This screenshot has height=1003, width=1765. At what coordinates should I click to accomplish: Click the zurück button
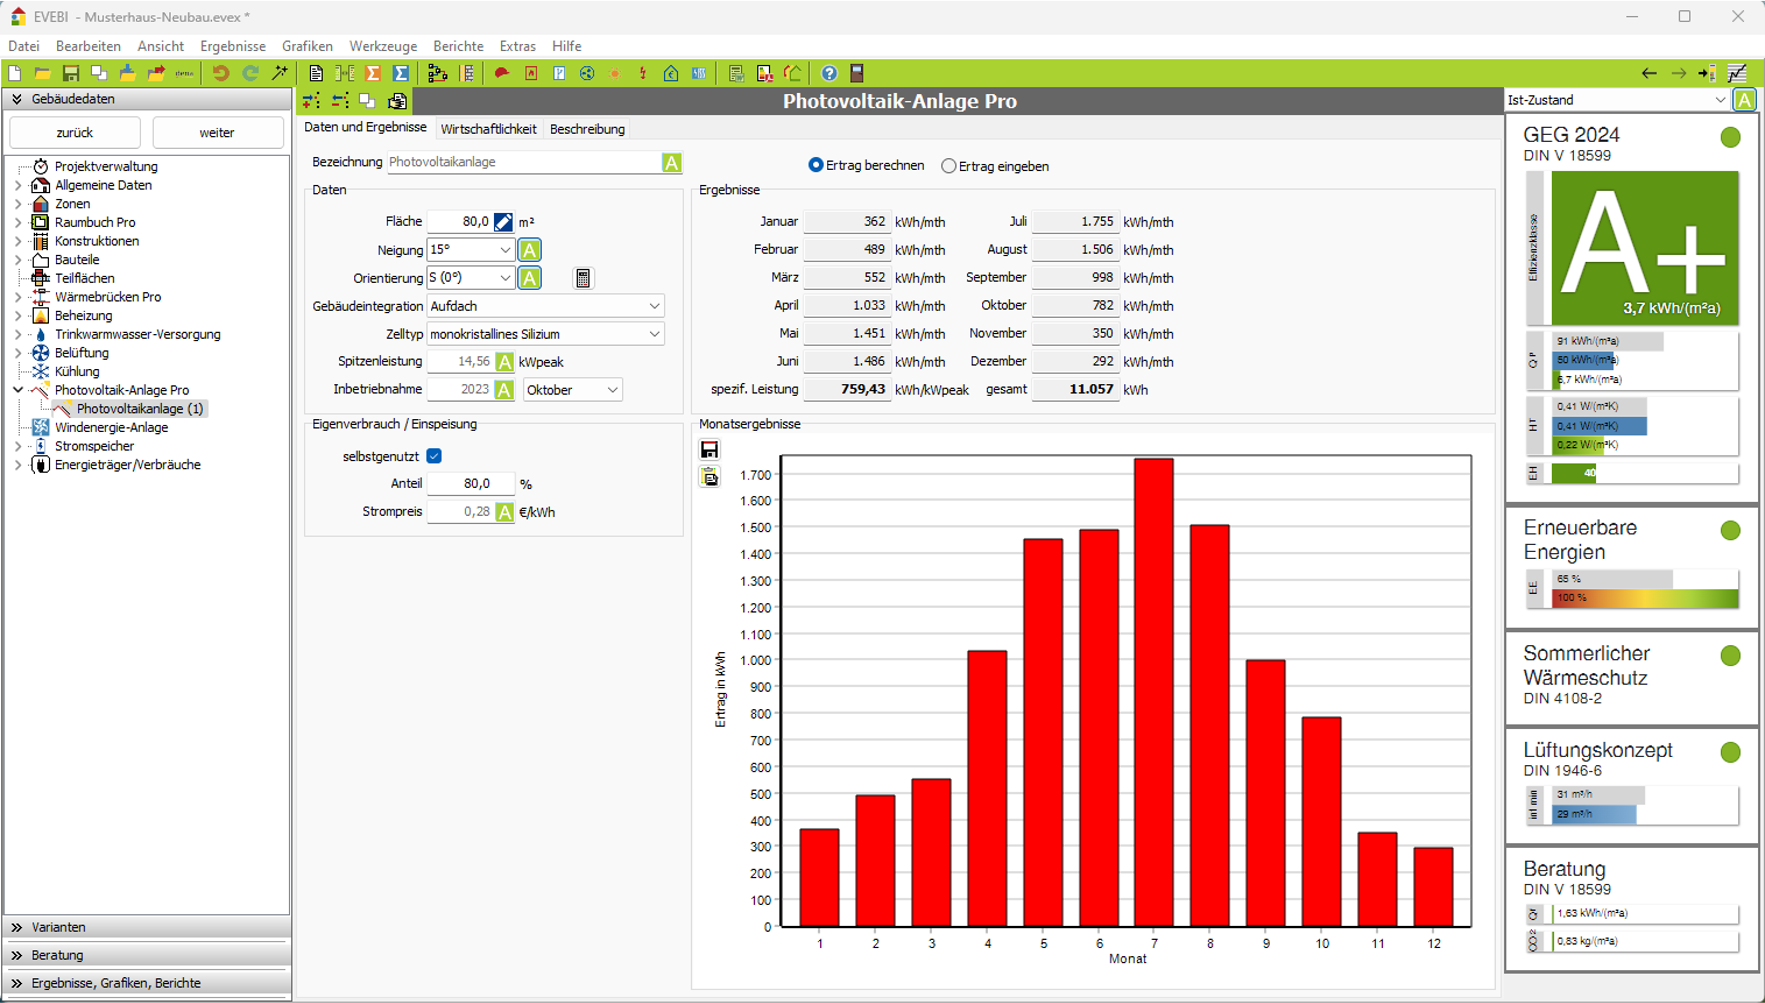(x=75, y=132)
